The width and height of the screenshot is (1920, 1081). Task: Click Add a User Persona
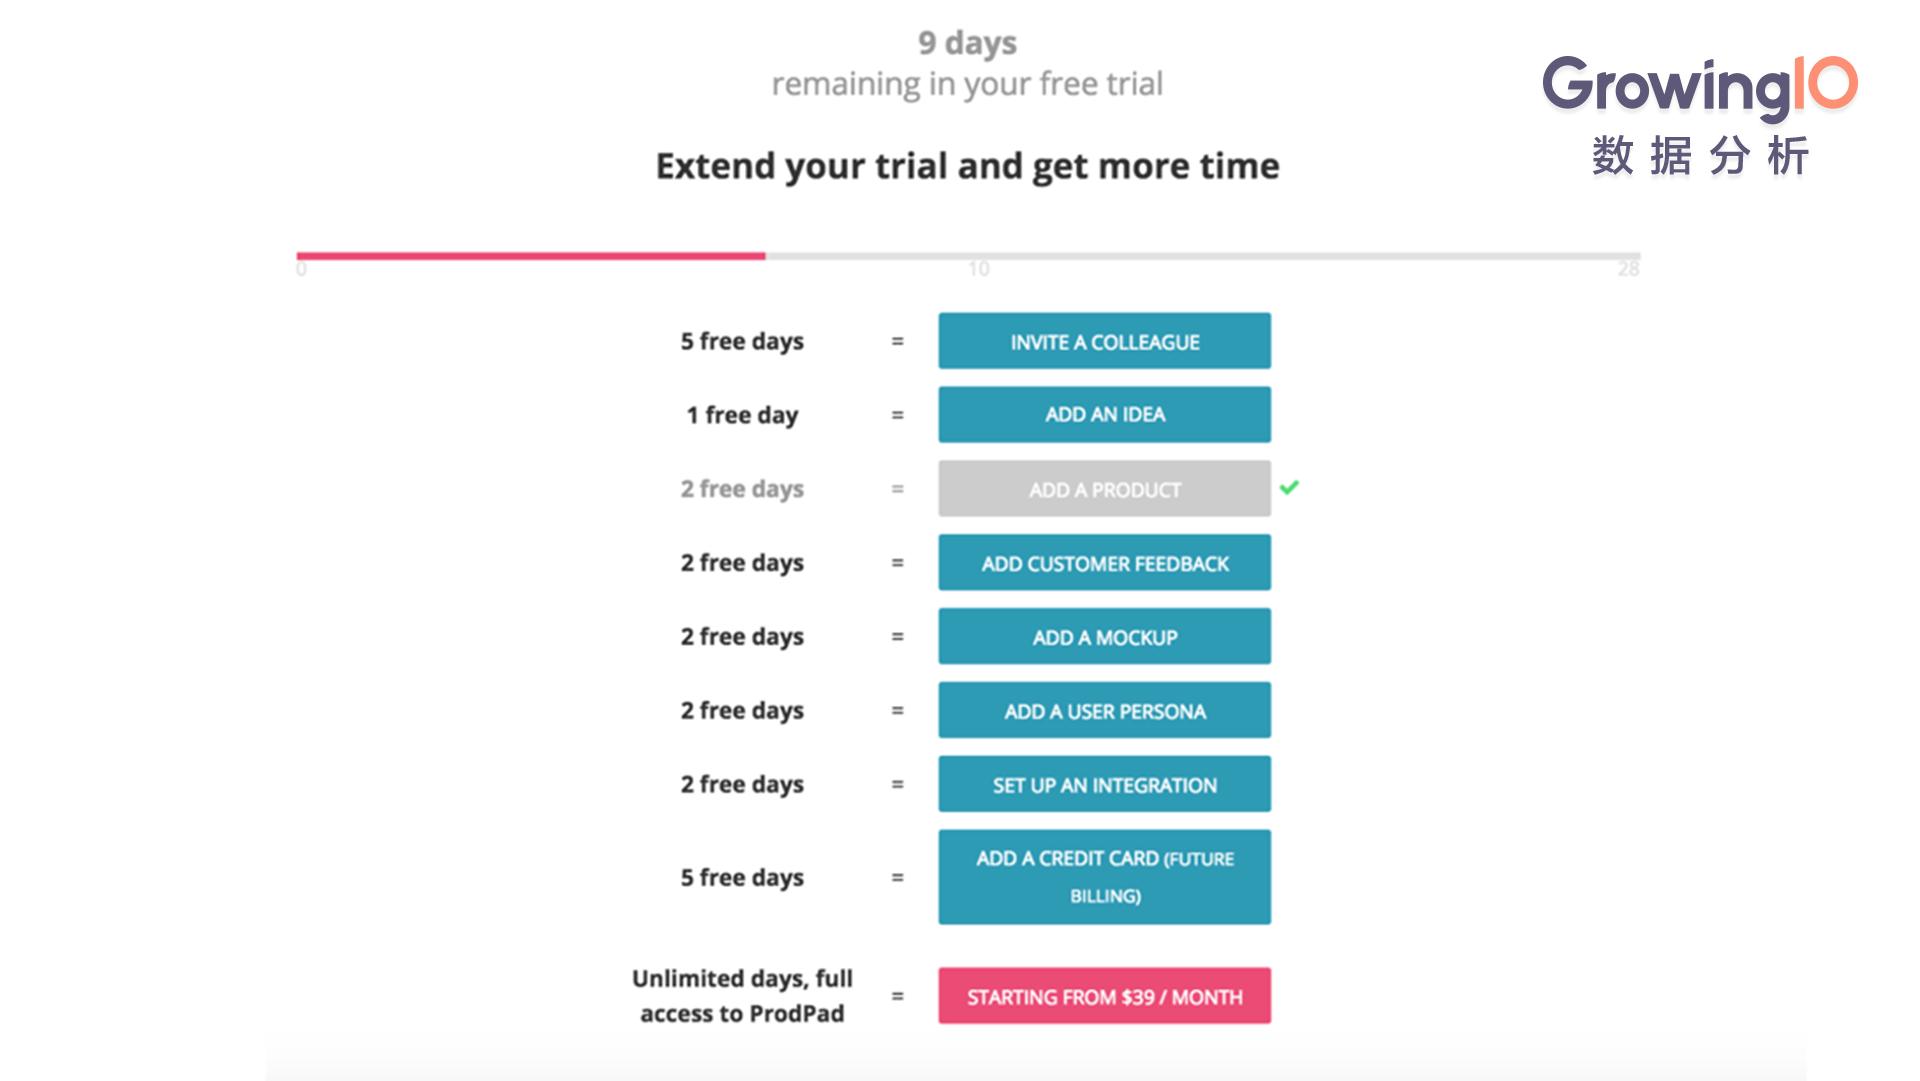1104,711
